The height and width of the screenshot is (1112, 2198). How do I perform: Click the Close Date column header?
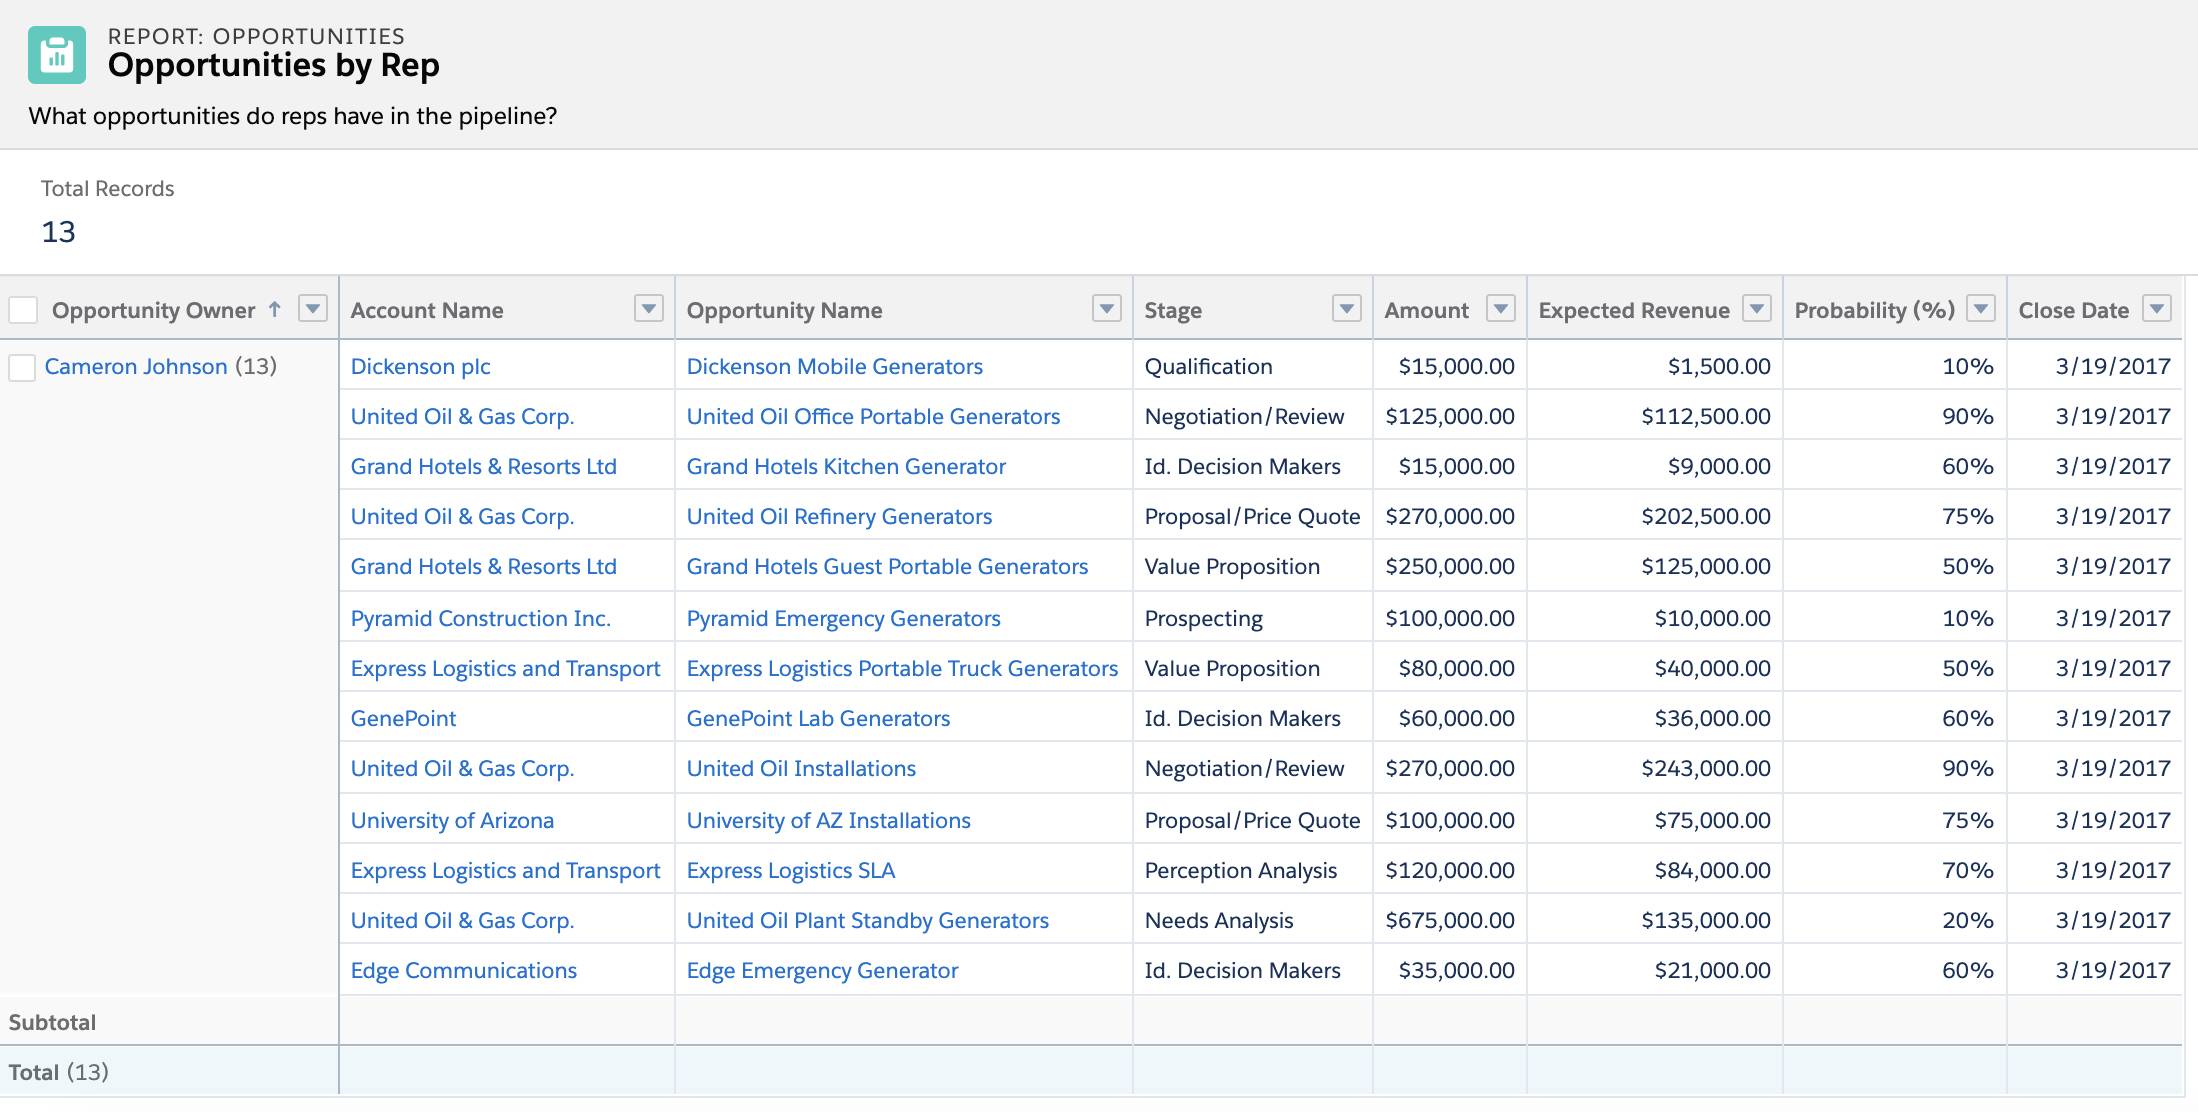coord(2073,310)
